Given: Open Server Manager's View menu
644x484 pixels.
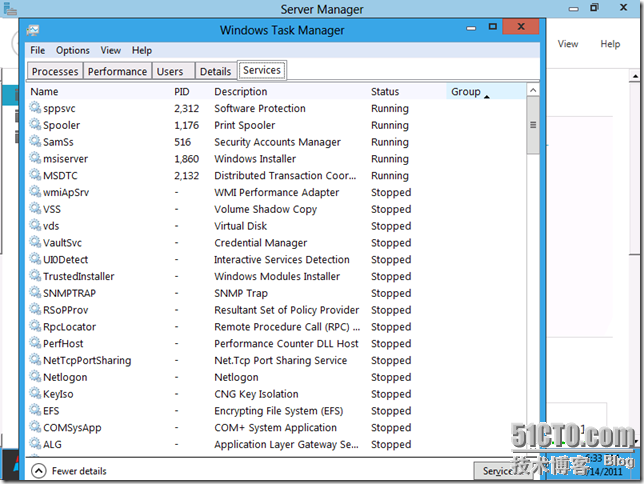Looking at the screenshot, I should point(568,44).
